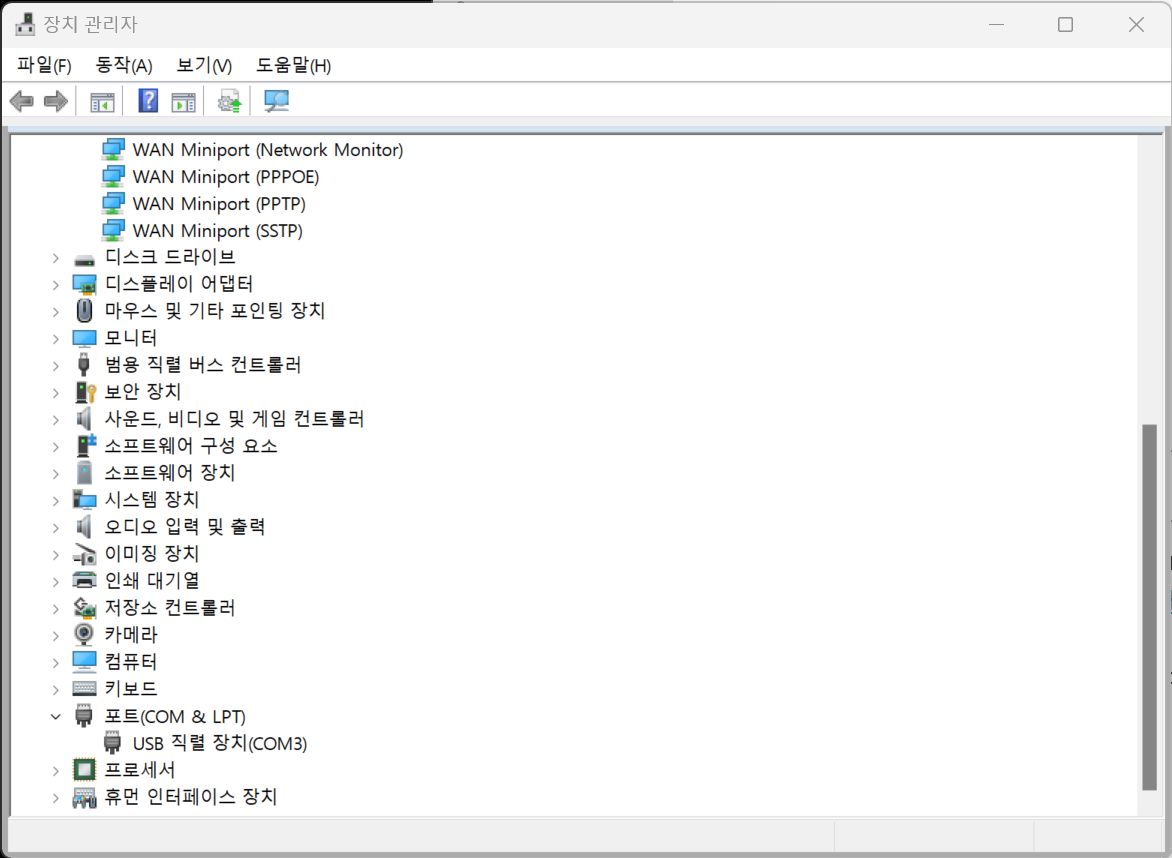Select the 소프트웨어 구성 요소 label

(191, 445)
